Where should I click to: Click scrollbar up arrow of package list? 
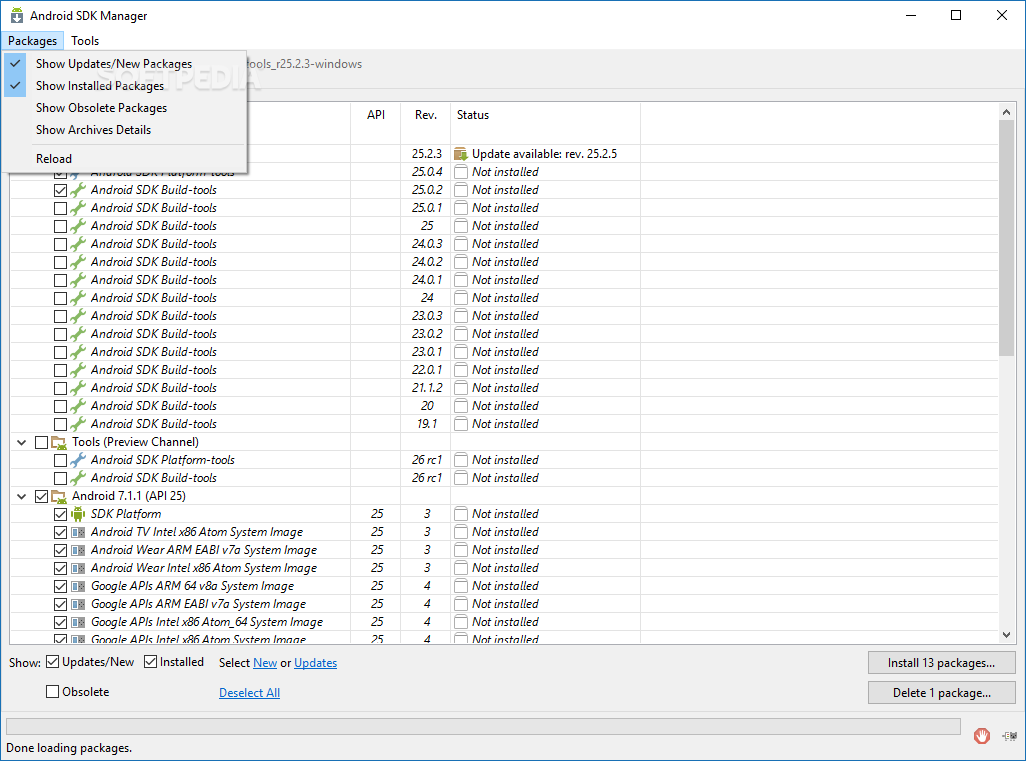pos(1006,113)
